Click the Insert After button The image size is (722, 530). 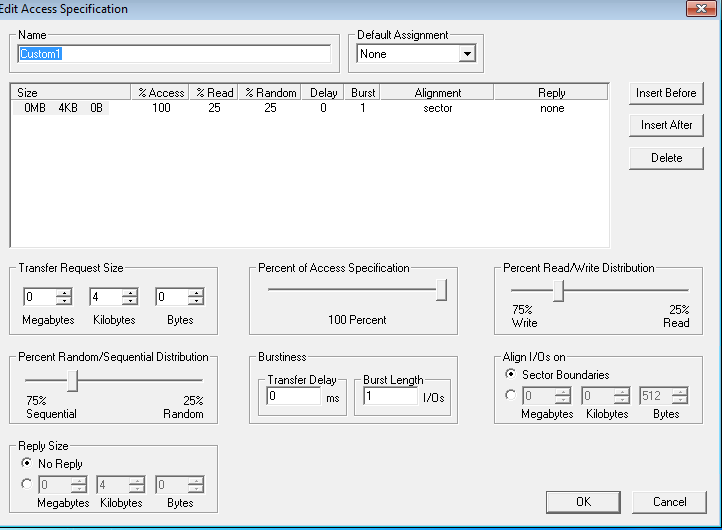[x=666, y=125]
